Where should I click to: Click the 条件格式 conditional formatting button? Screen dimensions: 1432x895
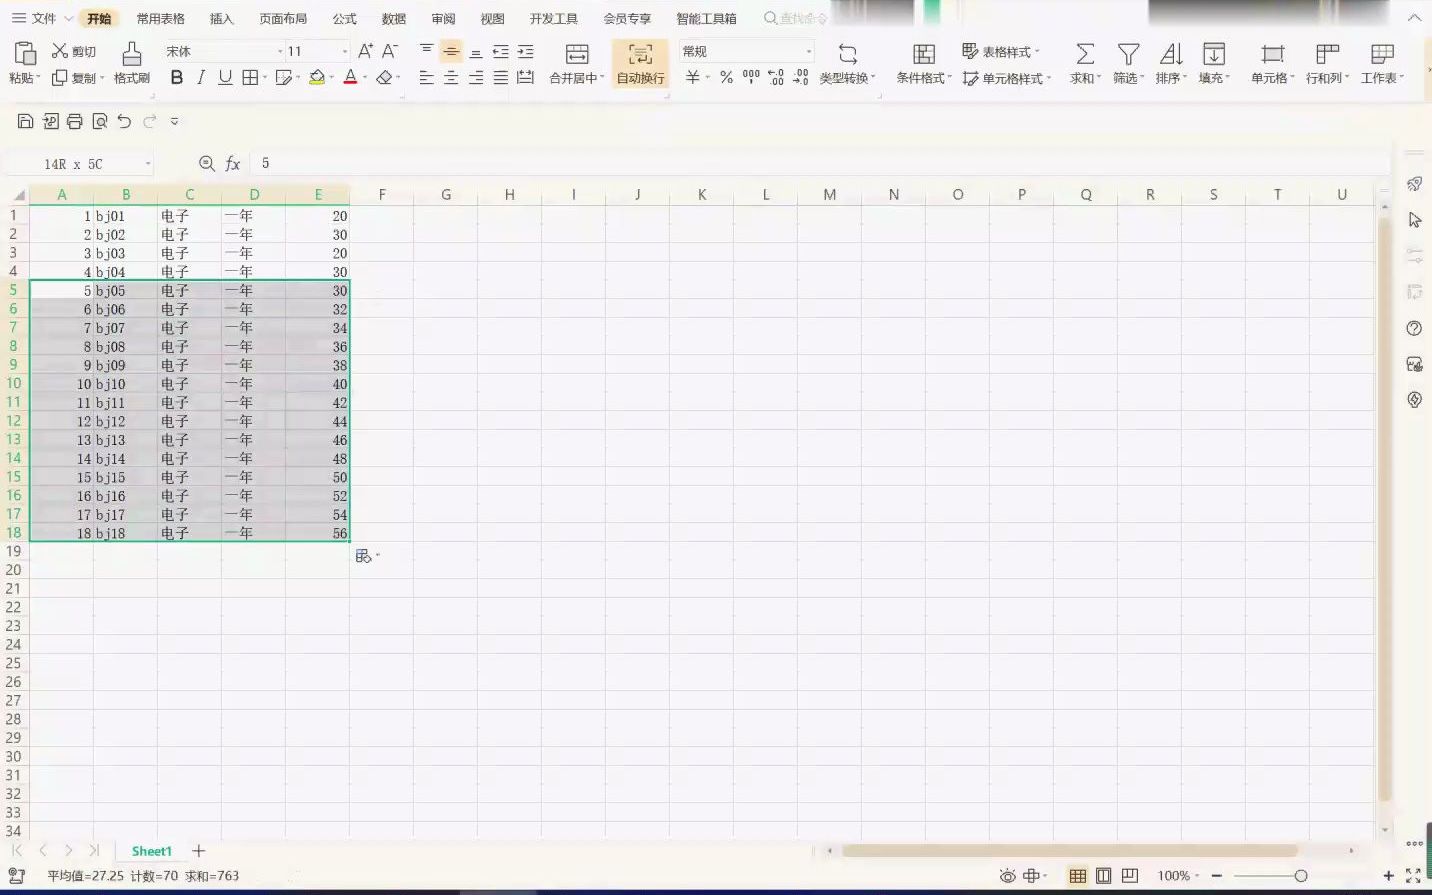[923, 63]
